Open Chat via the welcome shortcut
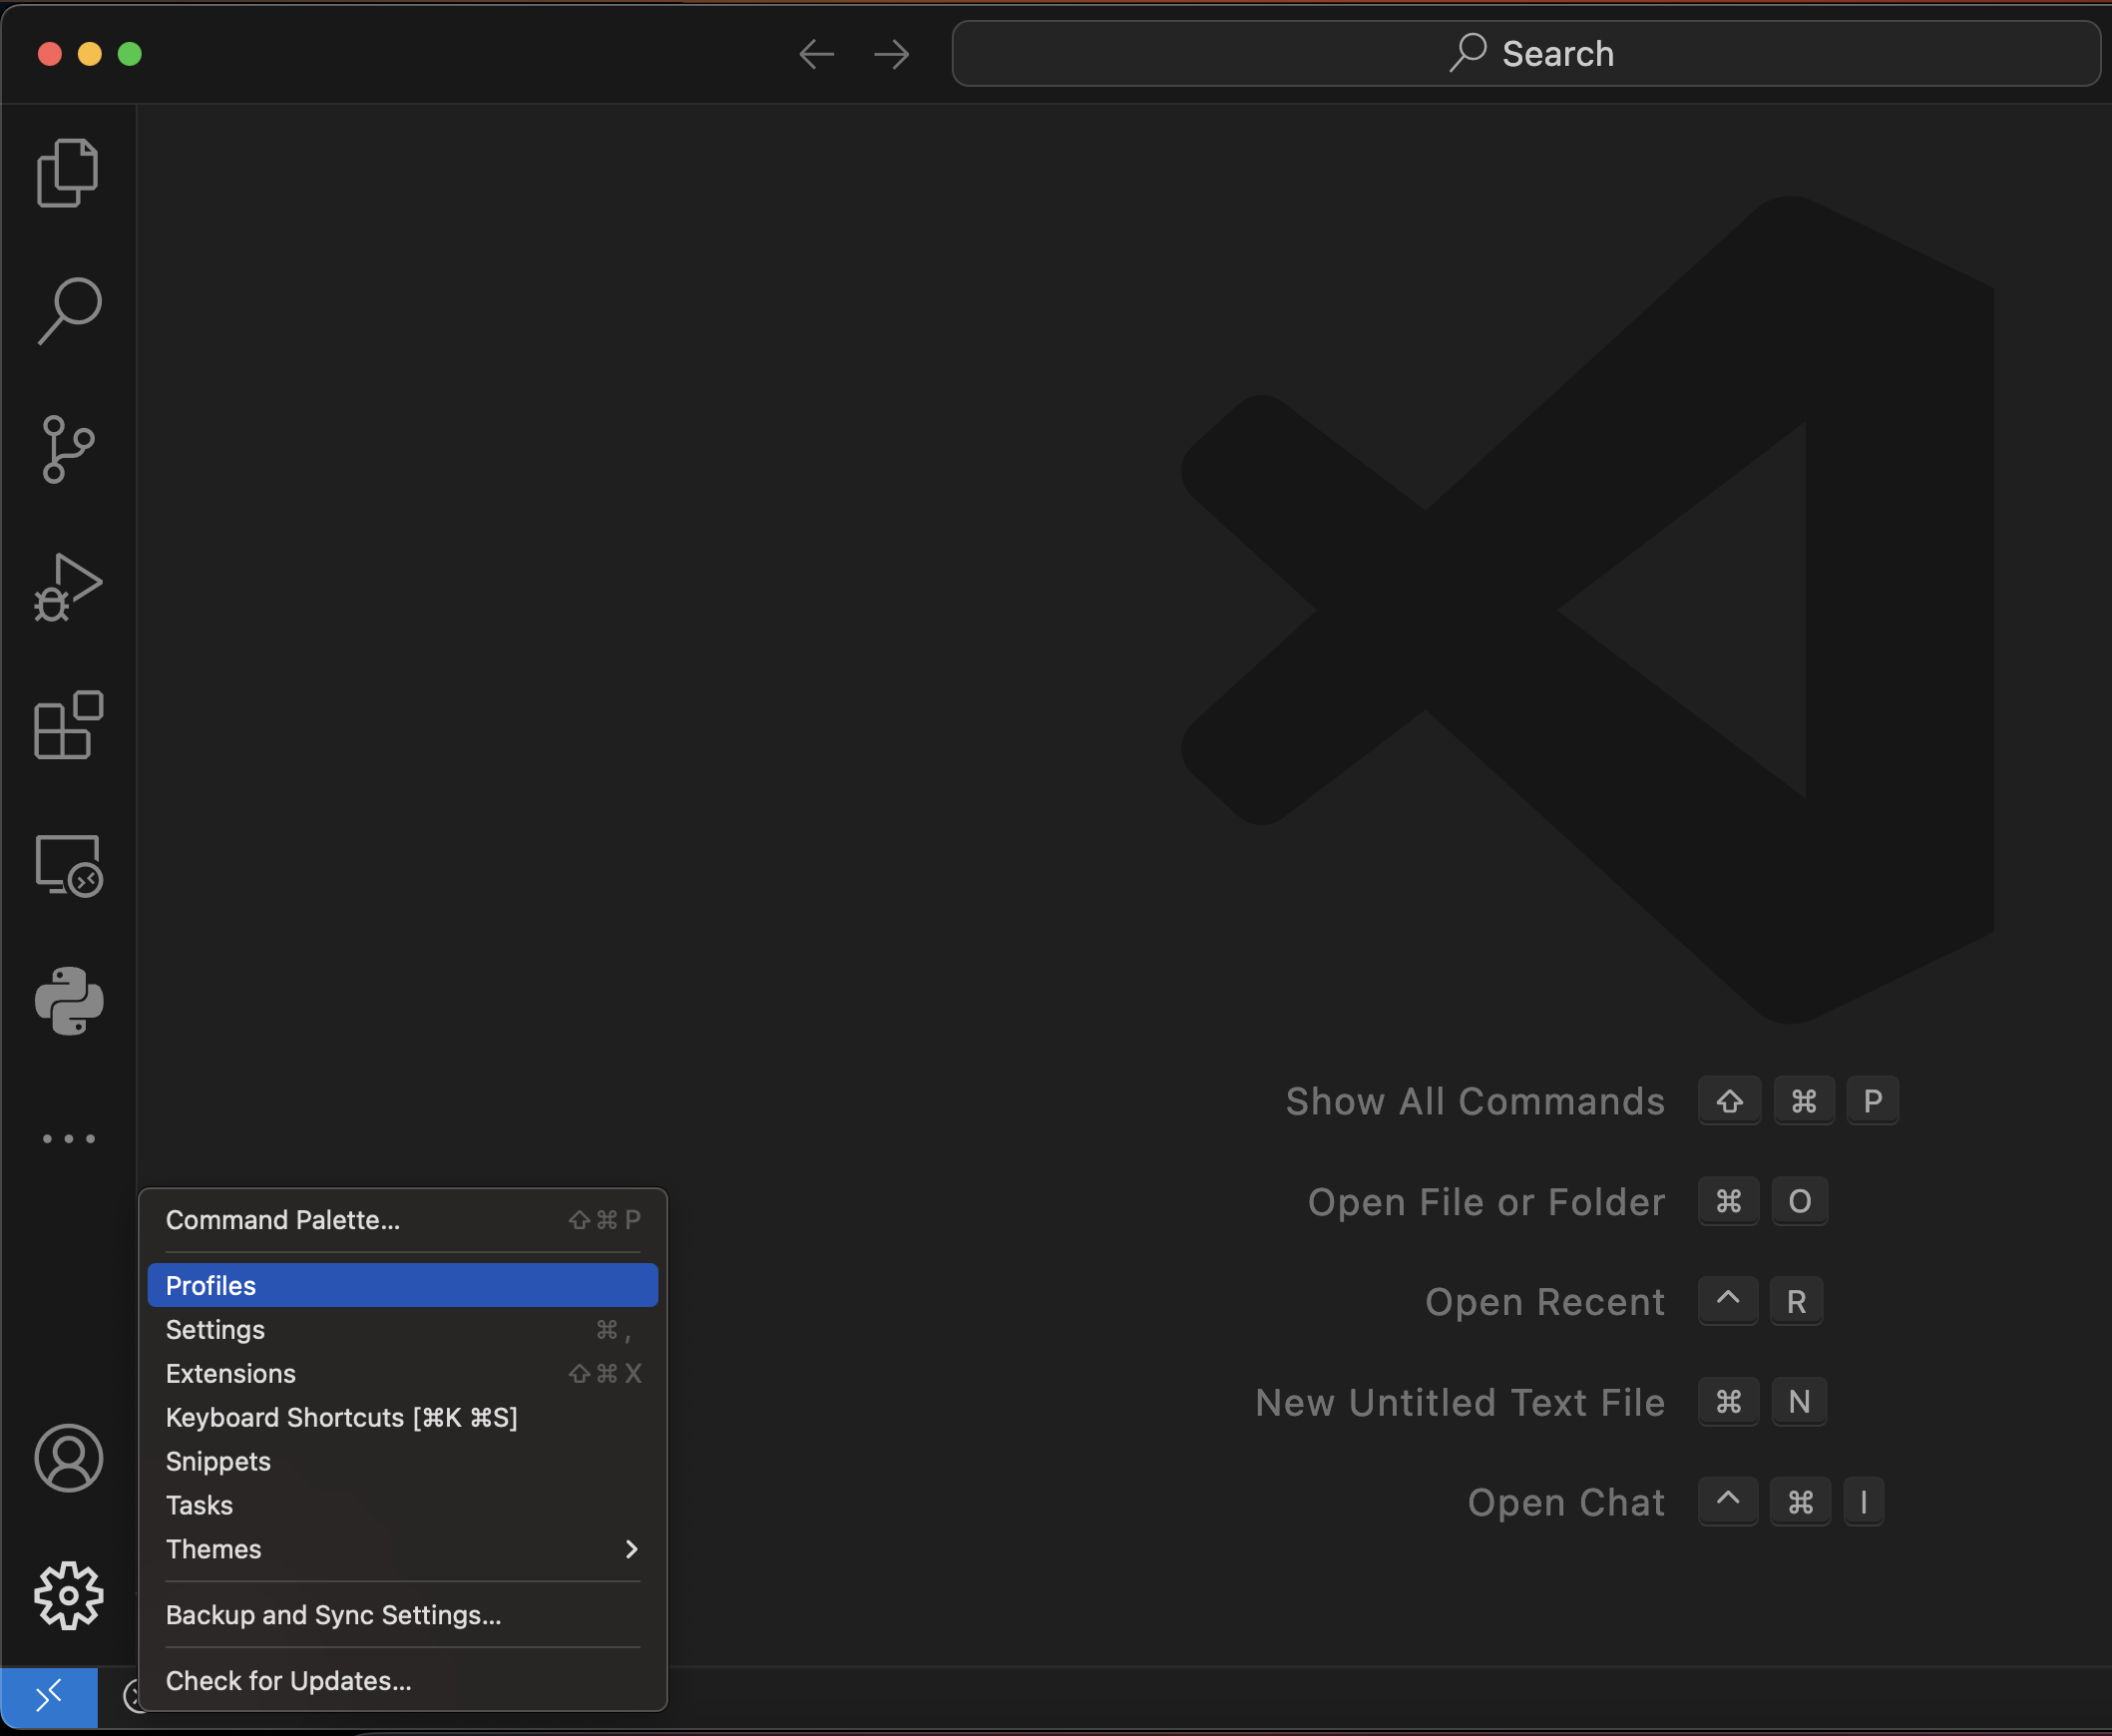The image size is (2112, 1736). (x=1565, y=1502)
